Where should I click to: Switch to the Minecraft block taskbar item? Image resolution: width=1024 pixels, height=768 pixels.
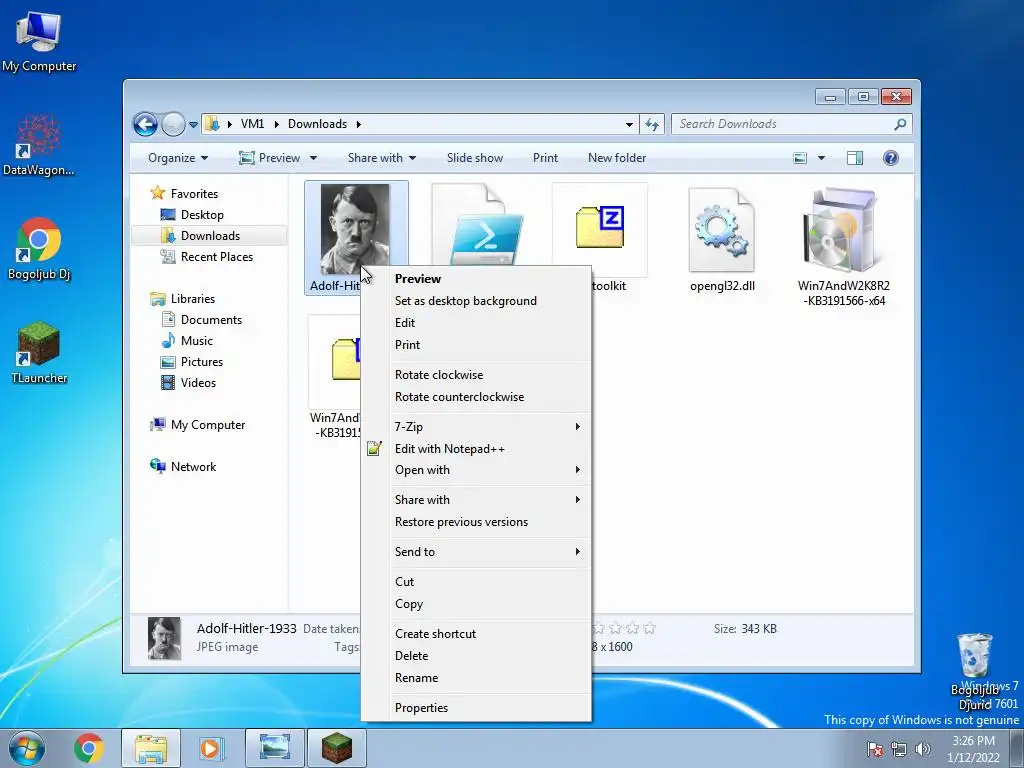click(337, 748)
